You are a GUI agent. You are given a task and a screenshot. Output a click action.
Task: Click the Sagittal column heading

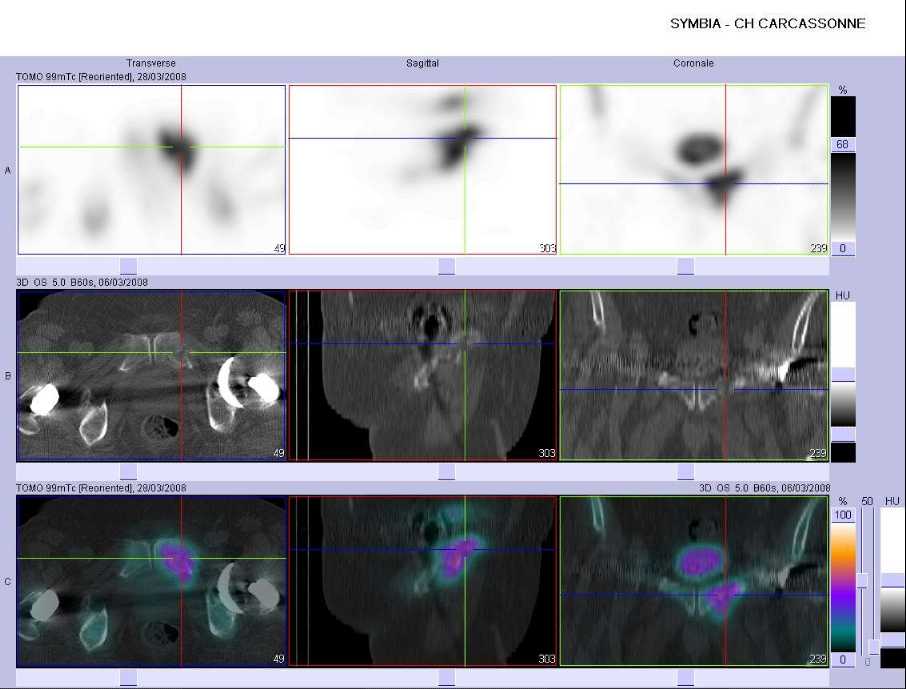pyautogui.click(x=422, y=63)
